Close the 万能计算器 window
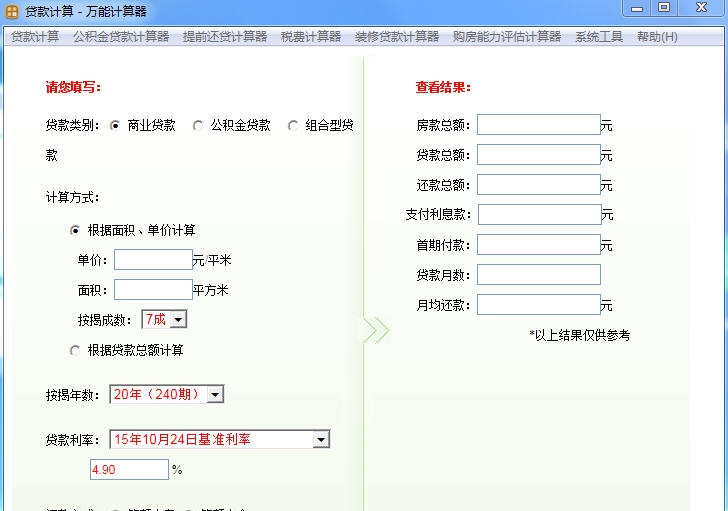 pyautogui.click(x=701, y=8)
